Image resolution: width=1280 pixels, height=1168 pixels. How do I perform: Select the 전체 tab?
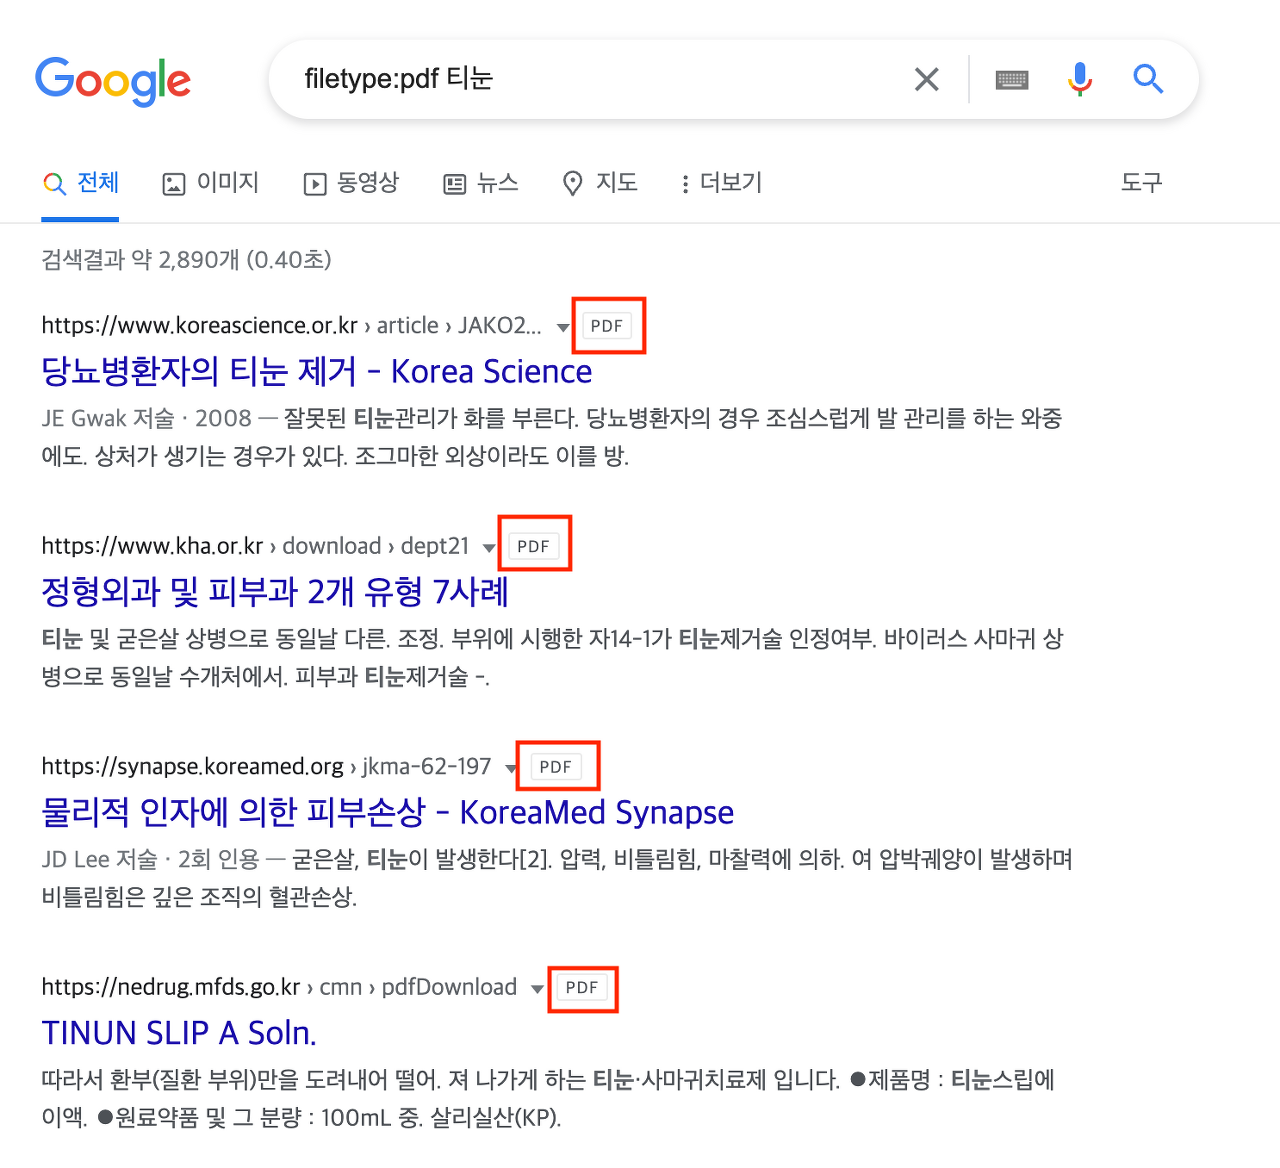pyautogui.click(x=81, y=183)
